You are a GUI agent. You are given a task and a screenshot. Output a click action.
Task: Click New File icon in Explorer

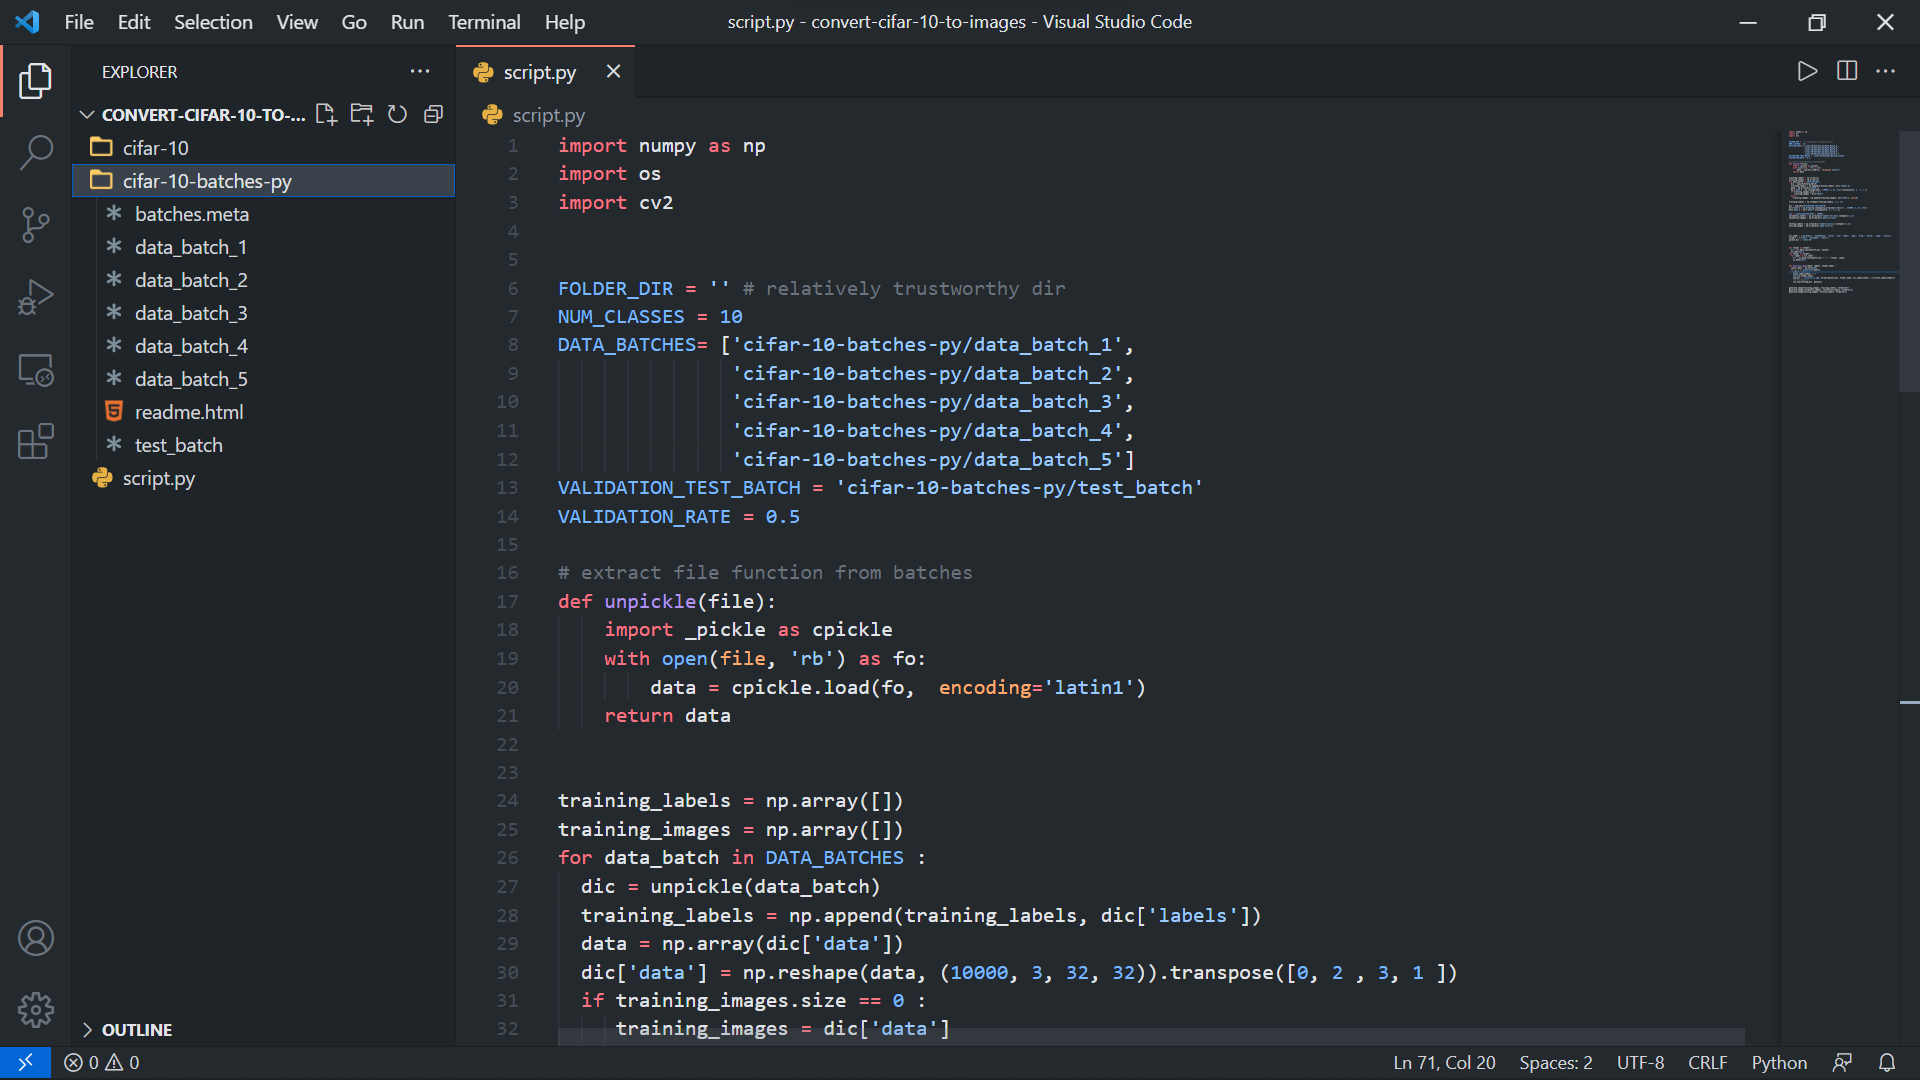click(326, 114)
